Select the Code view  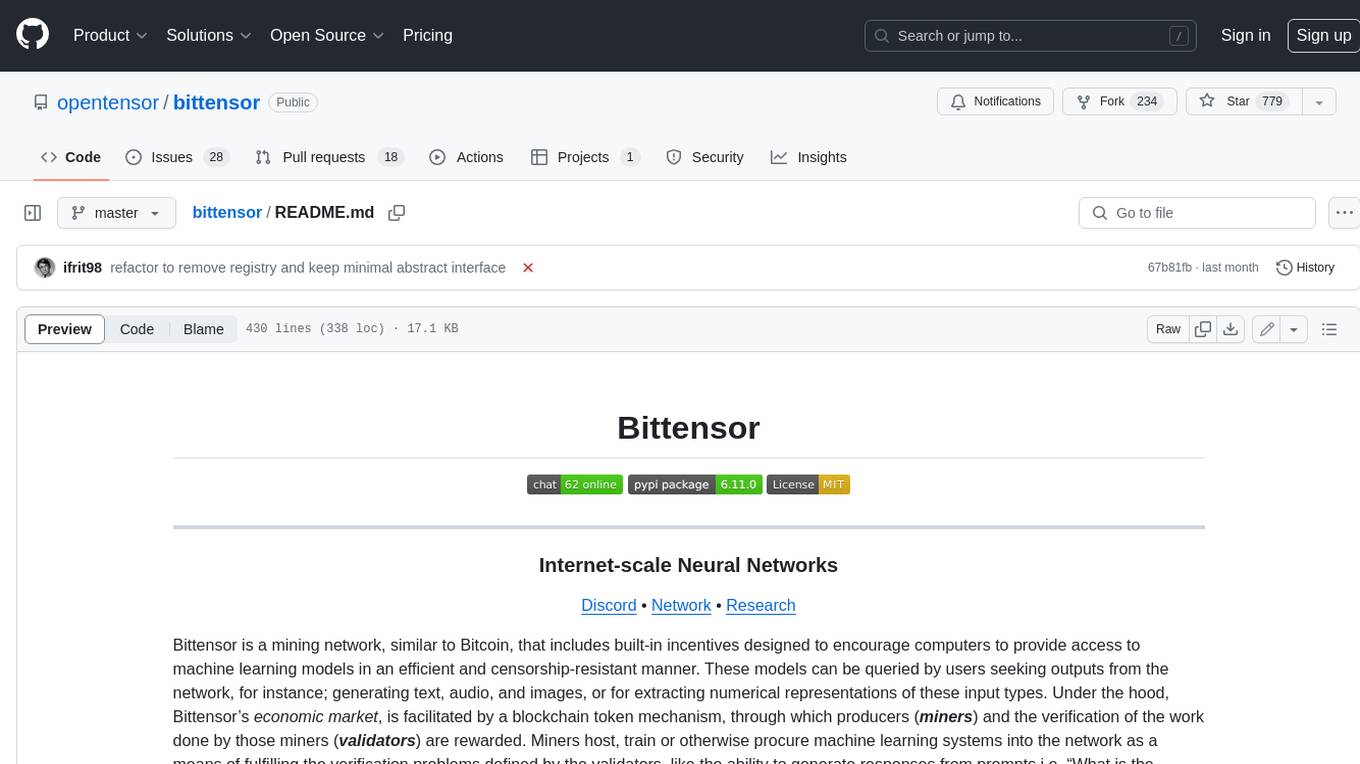pyautogui.click(x=137, y=329)
